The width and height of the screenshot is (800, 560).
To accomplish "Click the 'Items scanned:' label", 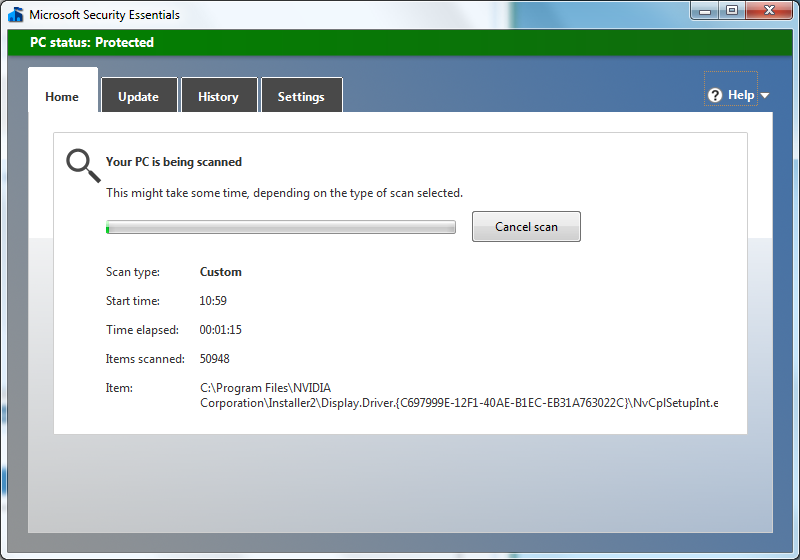I will (145, 359).
